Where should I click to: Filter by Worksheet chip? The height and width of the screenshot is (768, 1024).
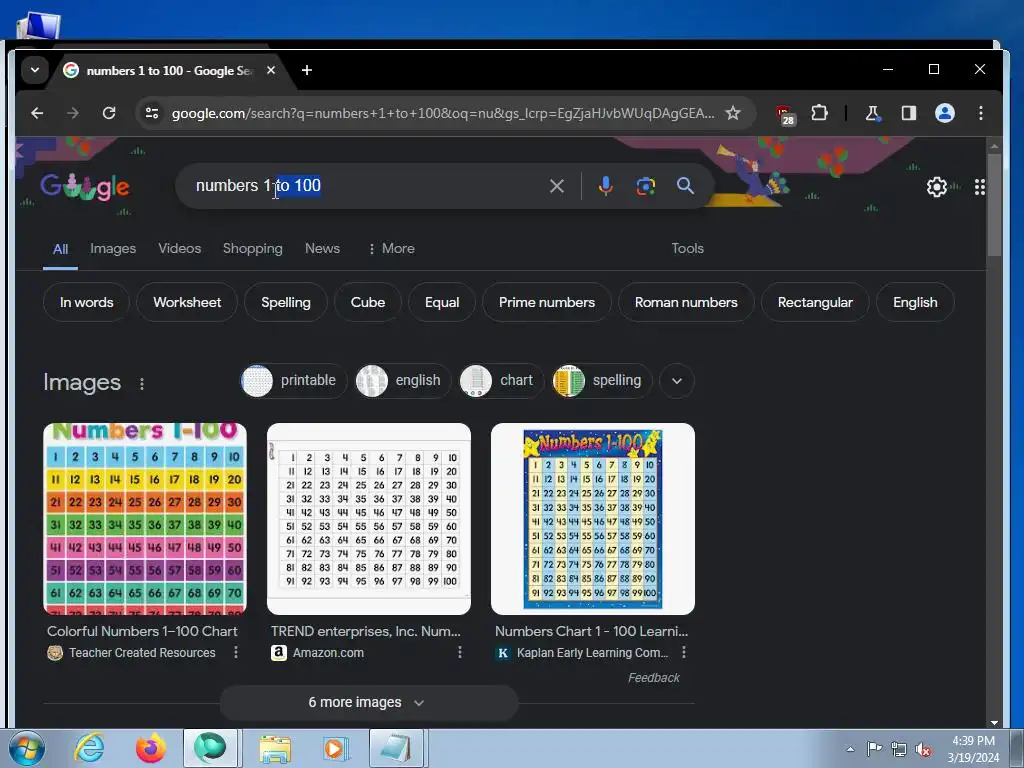(x=187, y=302)
